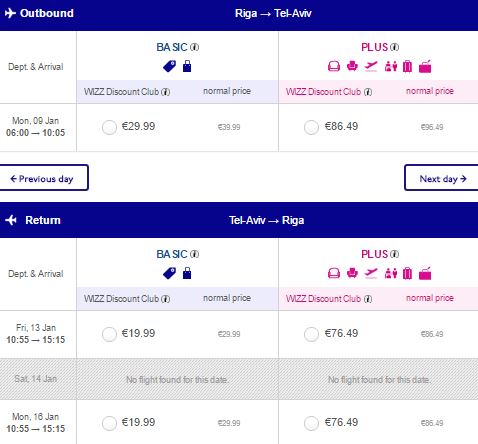The width and height of the screenshot is (478, 444).
Task: Select the €86.49 outbound PLUS fare
Action: pyautogui.click(x=311, y=127)
